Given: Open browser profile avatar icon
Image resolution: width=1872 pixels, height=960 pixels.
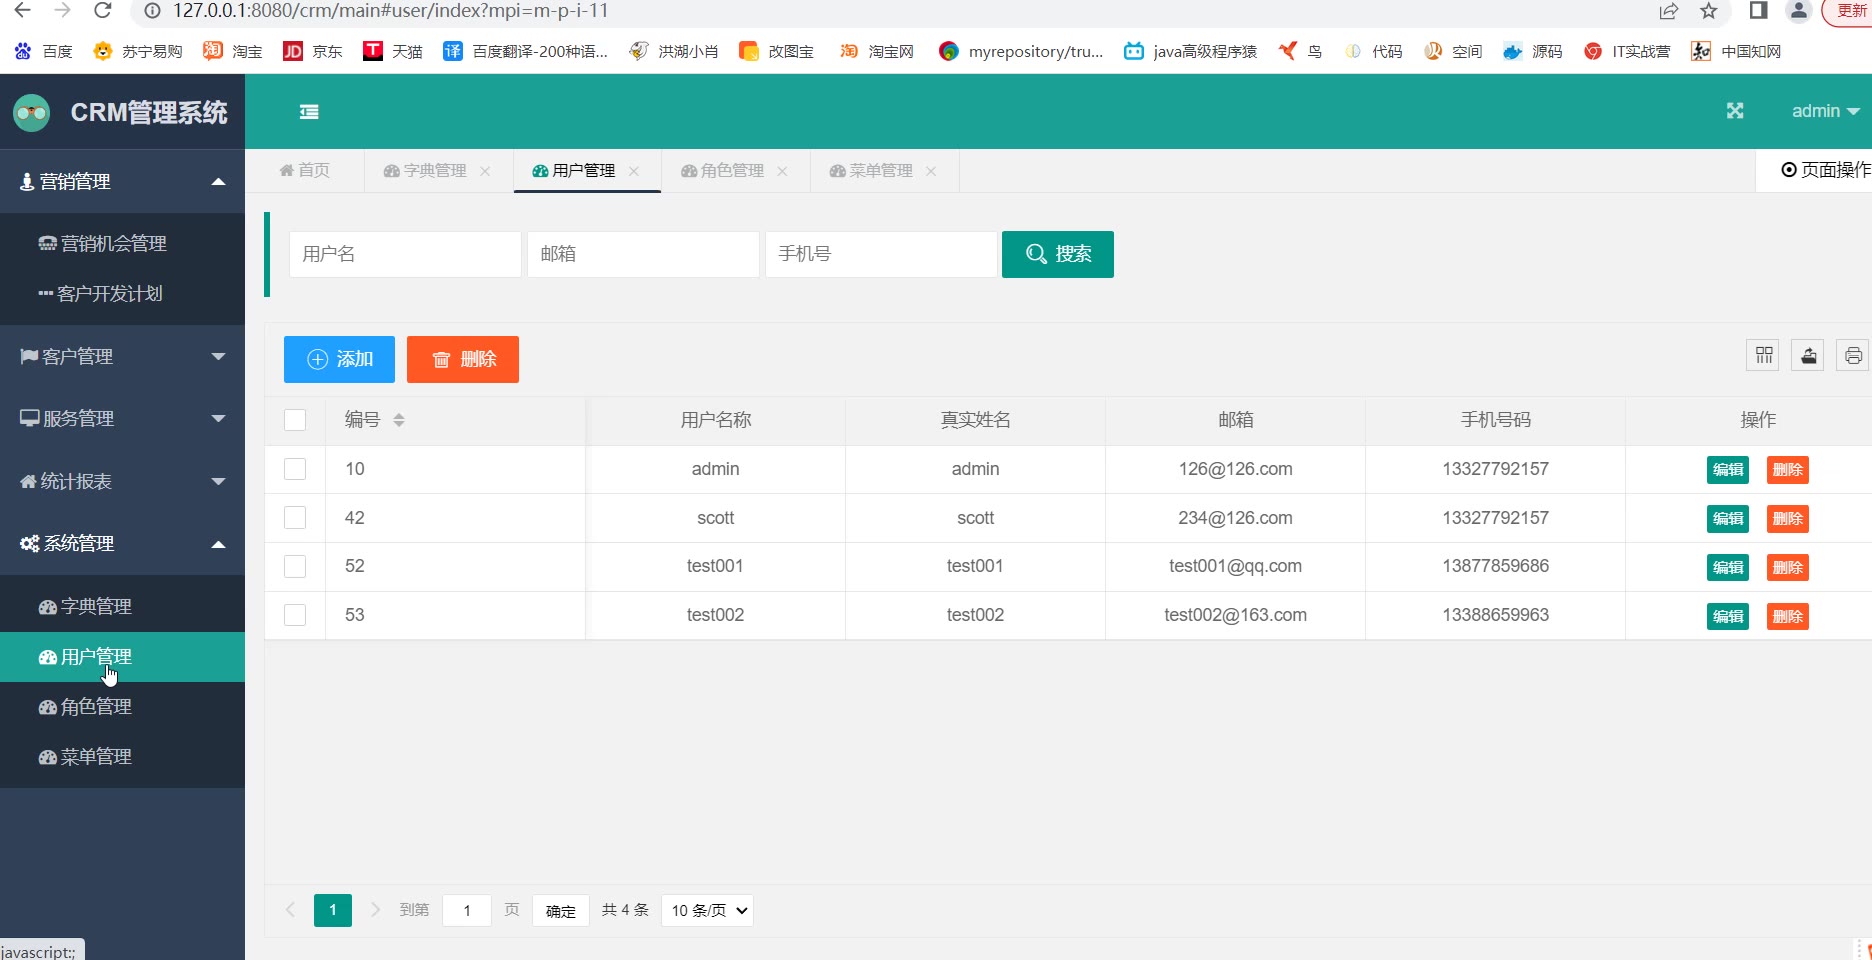Looking at the screenshot, I should pyautogui.click(x=1799, y=11).
